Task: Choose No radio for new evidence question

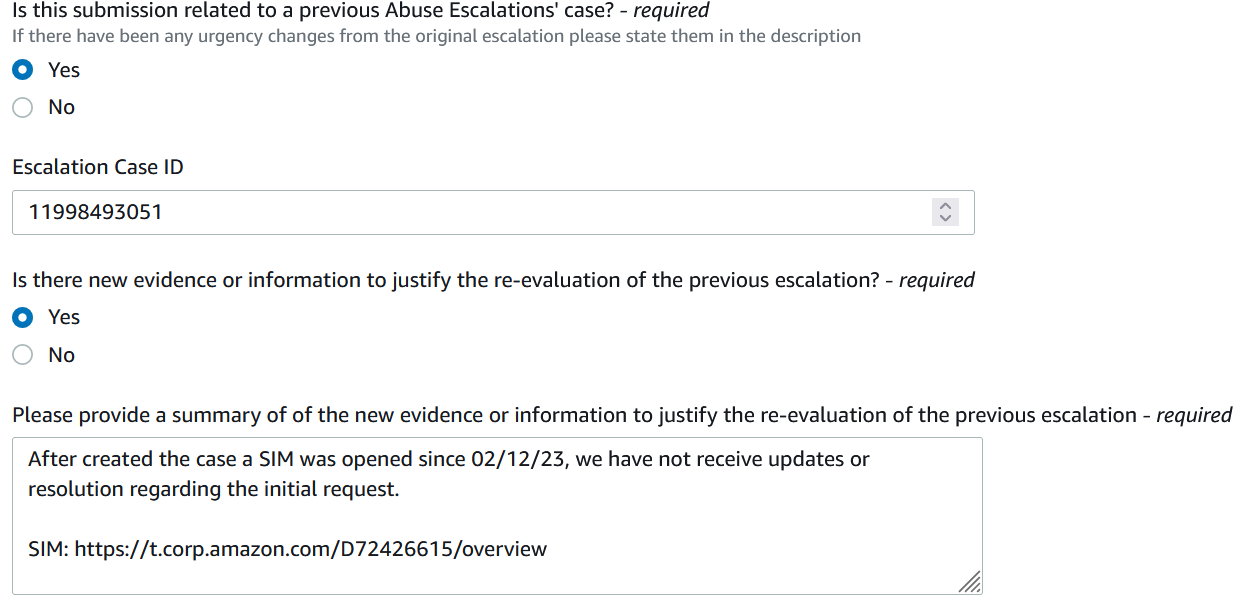Action: (x=23, y=355)
